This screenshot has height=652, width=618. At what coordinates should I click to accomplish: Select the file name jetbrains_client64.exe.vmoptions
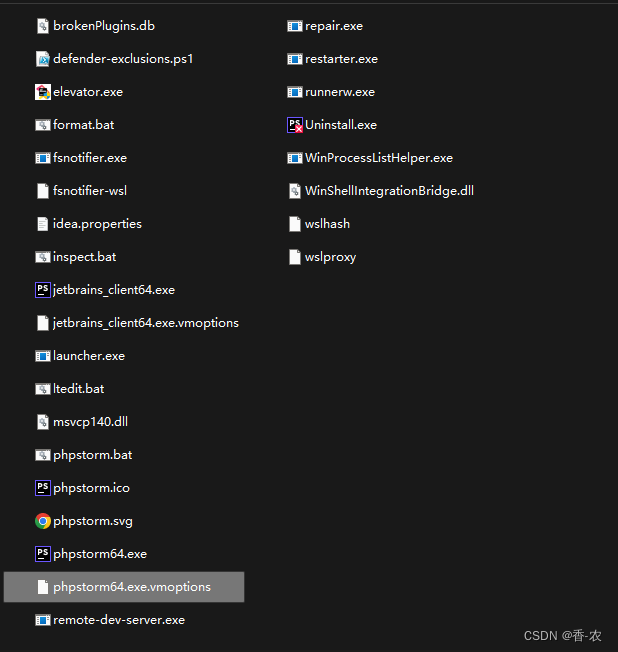[146, 323]
